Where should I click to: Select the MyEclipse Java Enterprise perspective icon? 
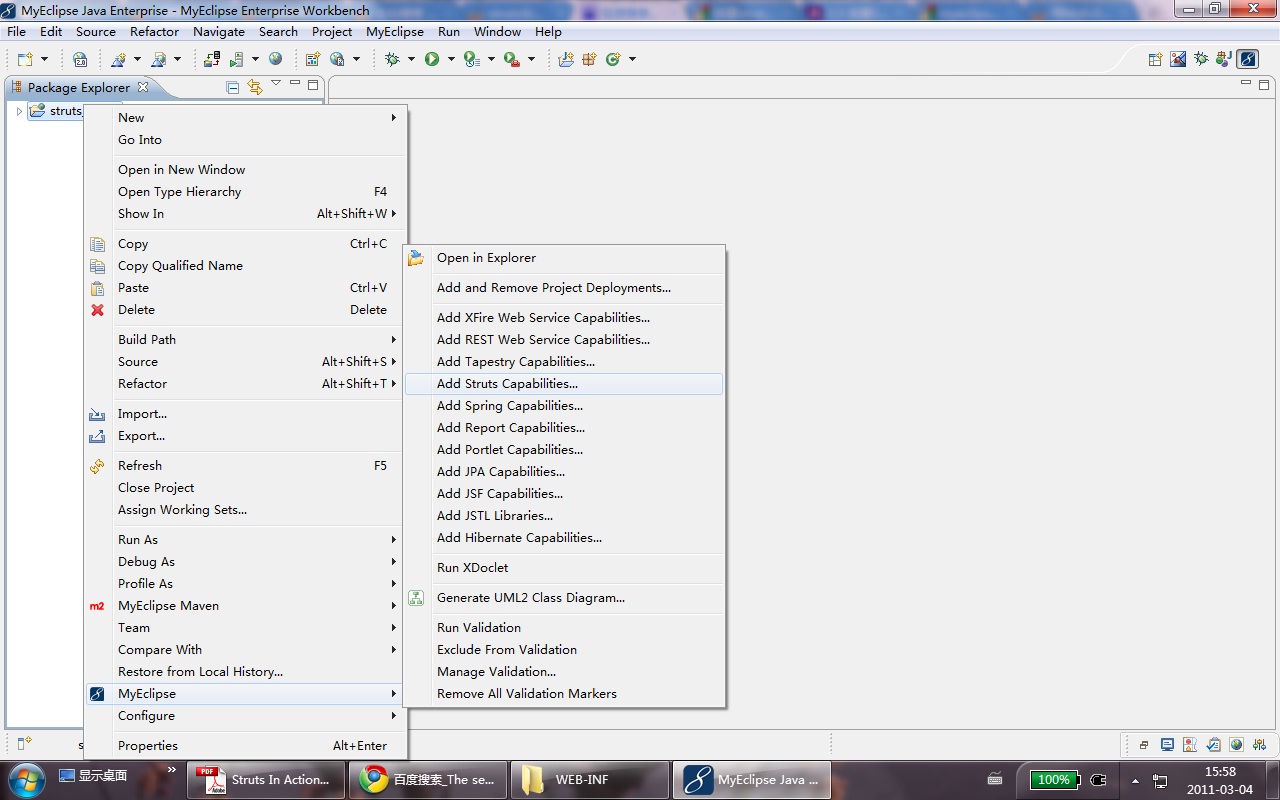[1247, 59]
